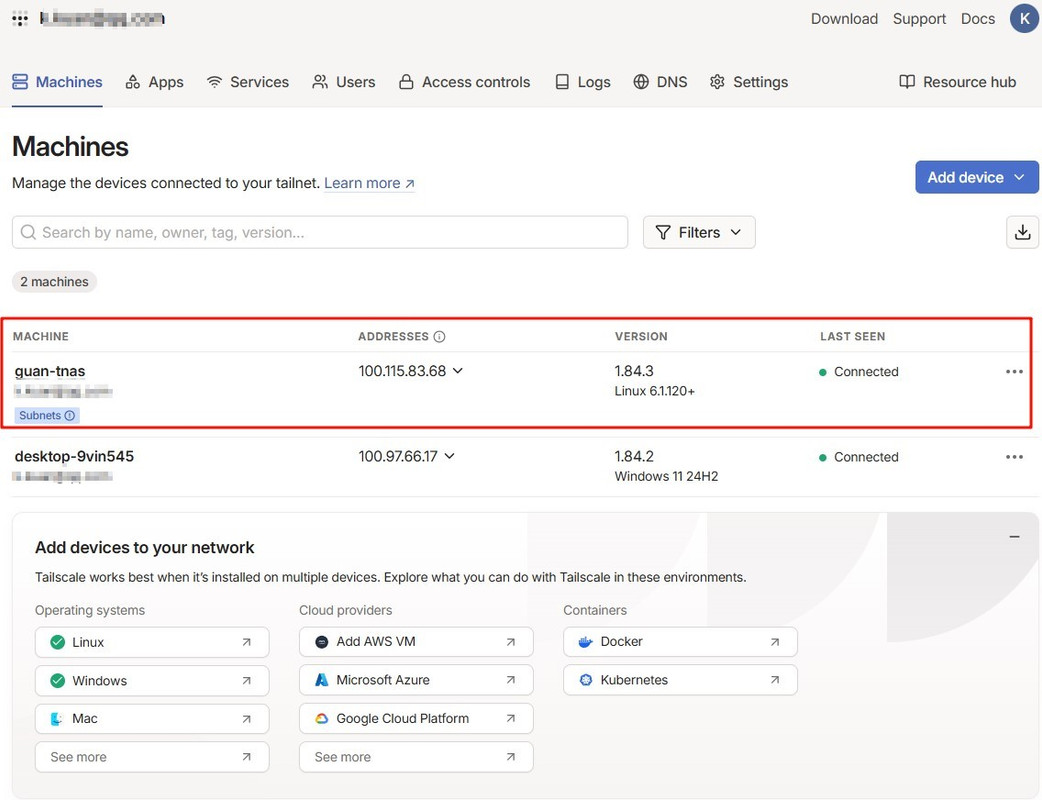Click the search magnifier icon
Screen dimensions: 1042x800
click(28, 232)
